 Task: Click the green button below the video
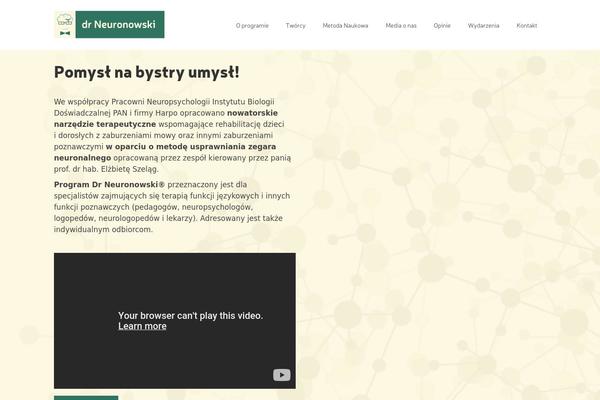tap(86, 398)
